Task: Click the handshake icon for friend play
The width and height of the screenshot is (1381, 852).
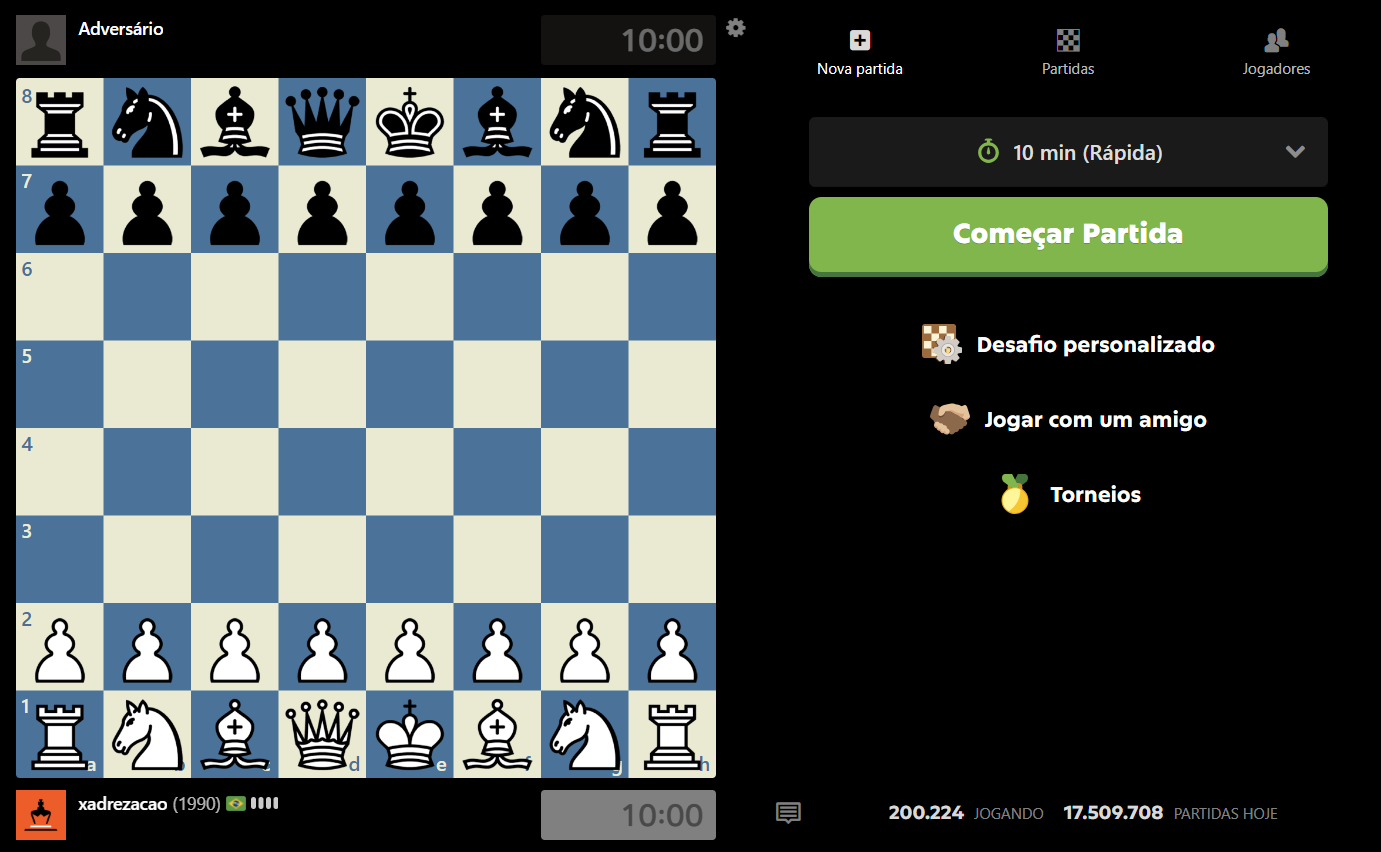Action: click(x=950, y=419)
